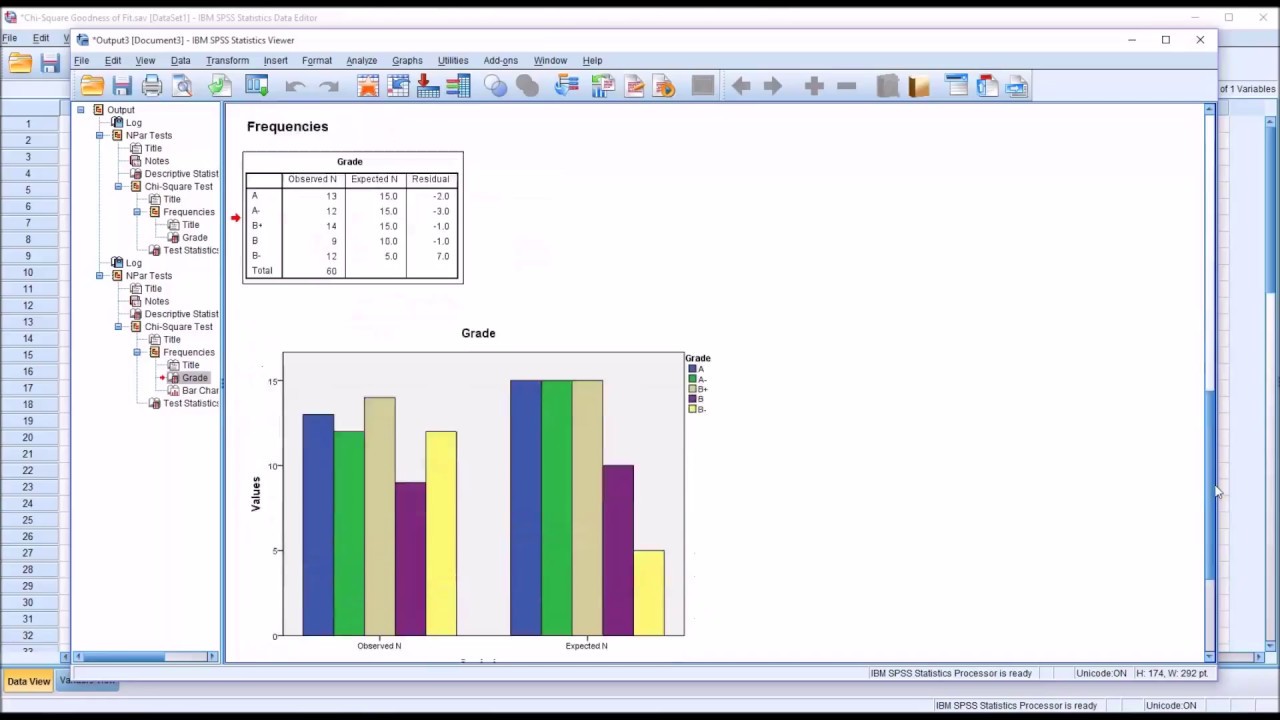Open the Window menu
The height and width of the screenshot is (720, 1280).
tap(550, 60)
